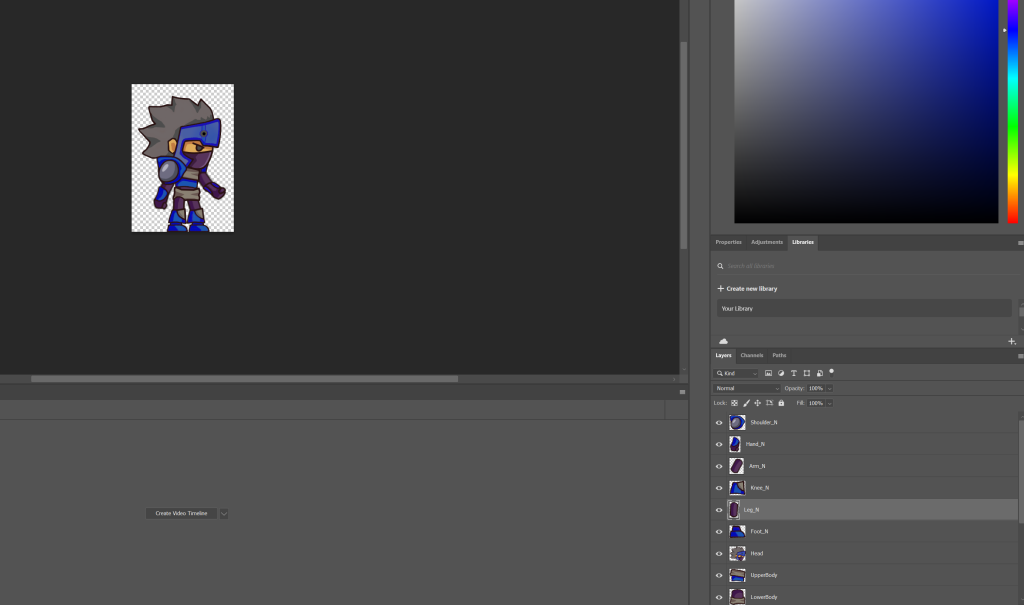Click the type layer filter icon
The height and width of the screenshot is (605, 1024).
pyautogui.click(x=794, y=373)
